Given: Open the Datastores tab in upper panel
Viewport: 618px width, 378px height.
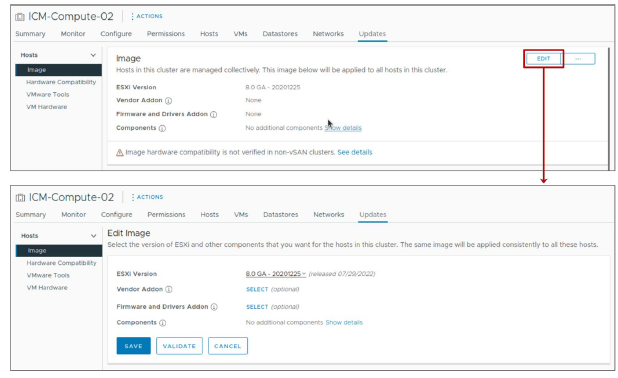Looking at the screenshot, I should tap(280, 34).
